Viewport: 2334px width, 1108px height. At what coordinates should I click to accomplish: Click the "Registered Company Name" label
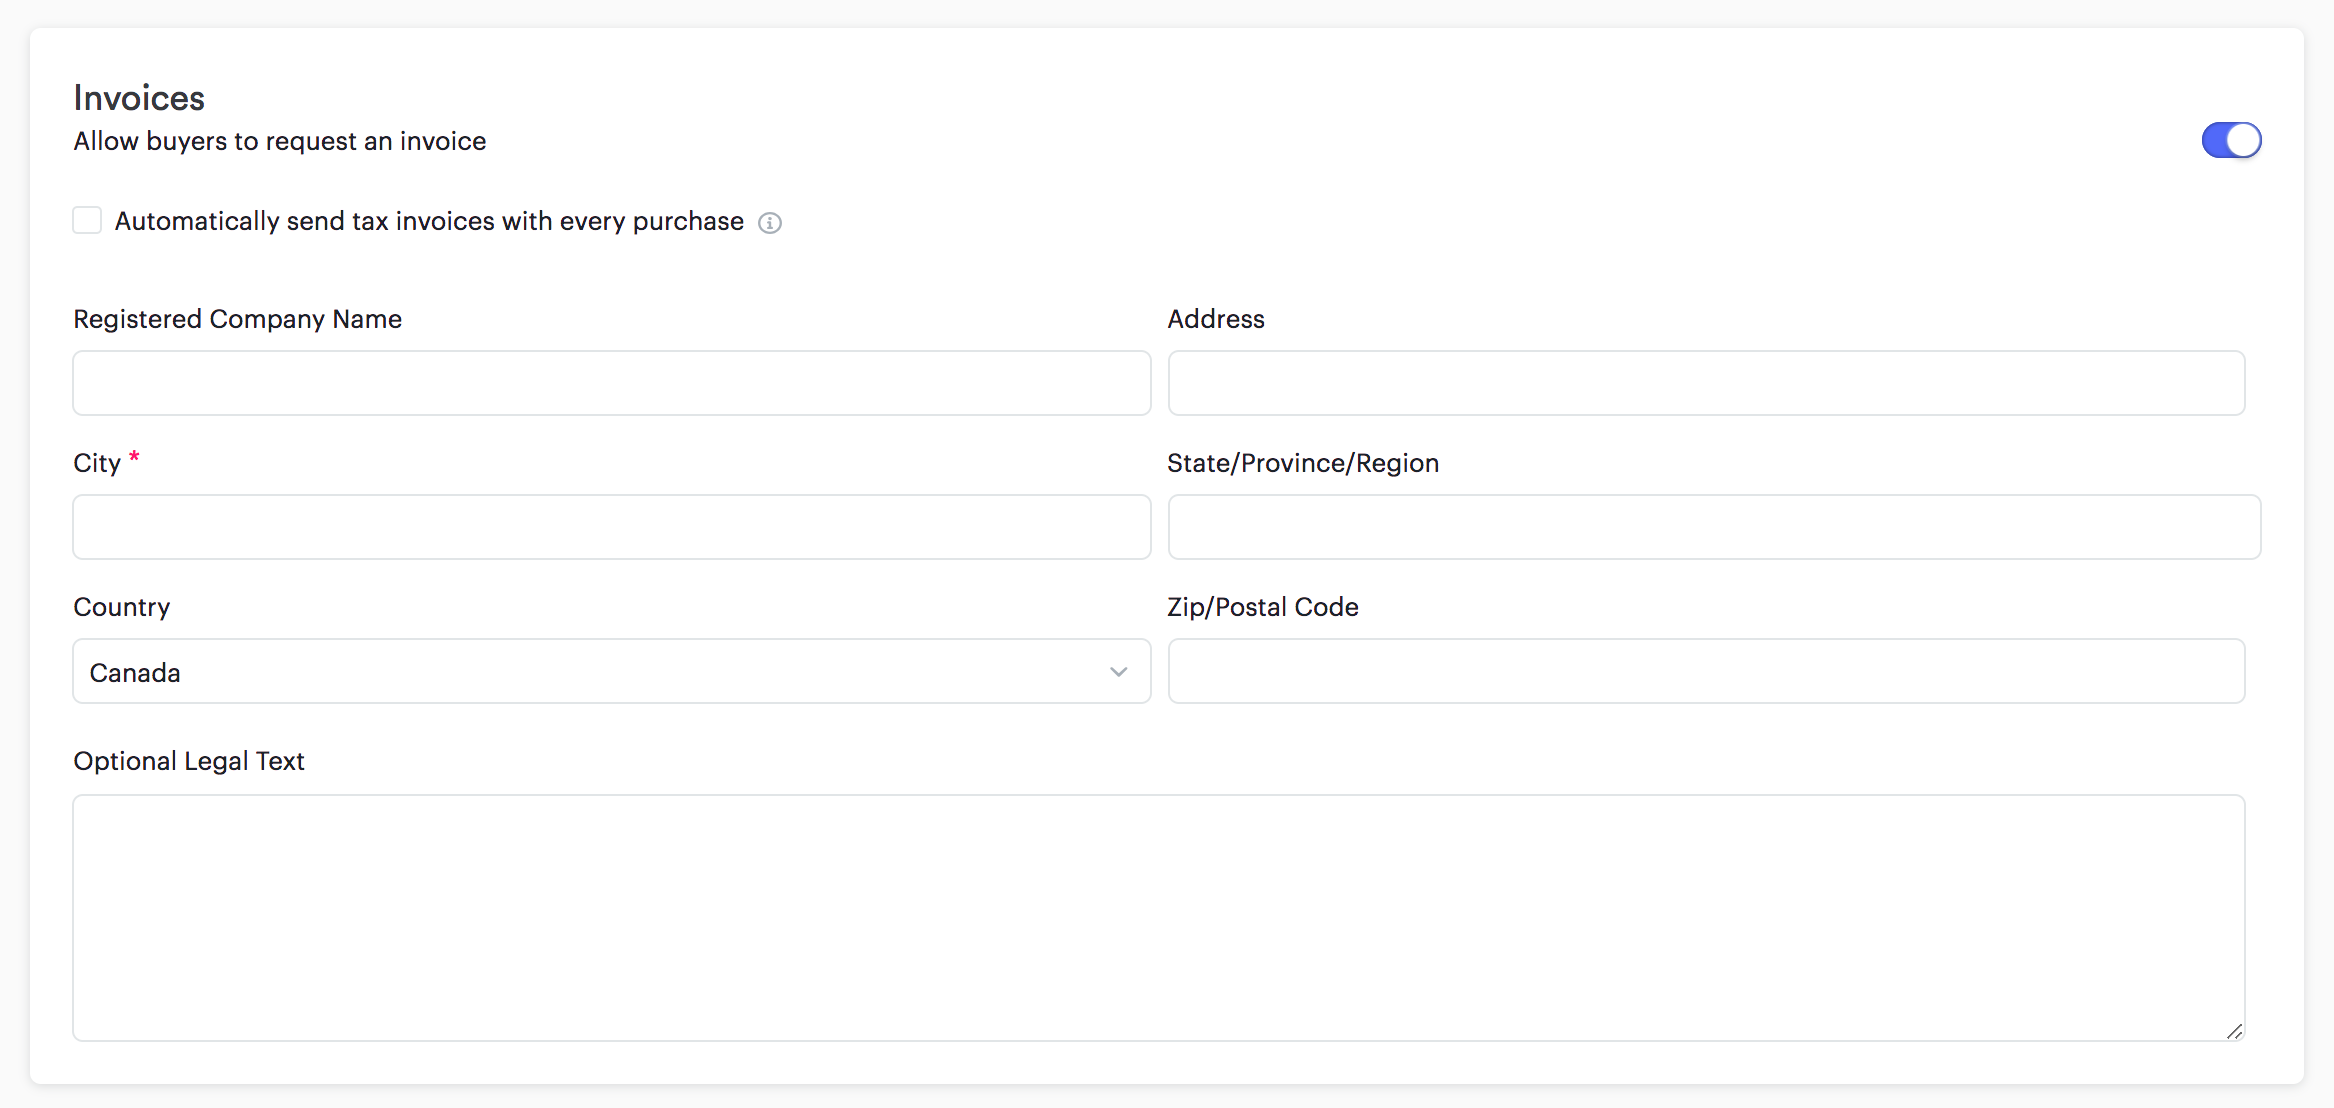pos(238,319)
